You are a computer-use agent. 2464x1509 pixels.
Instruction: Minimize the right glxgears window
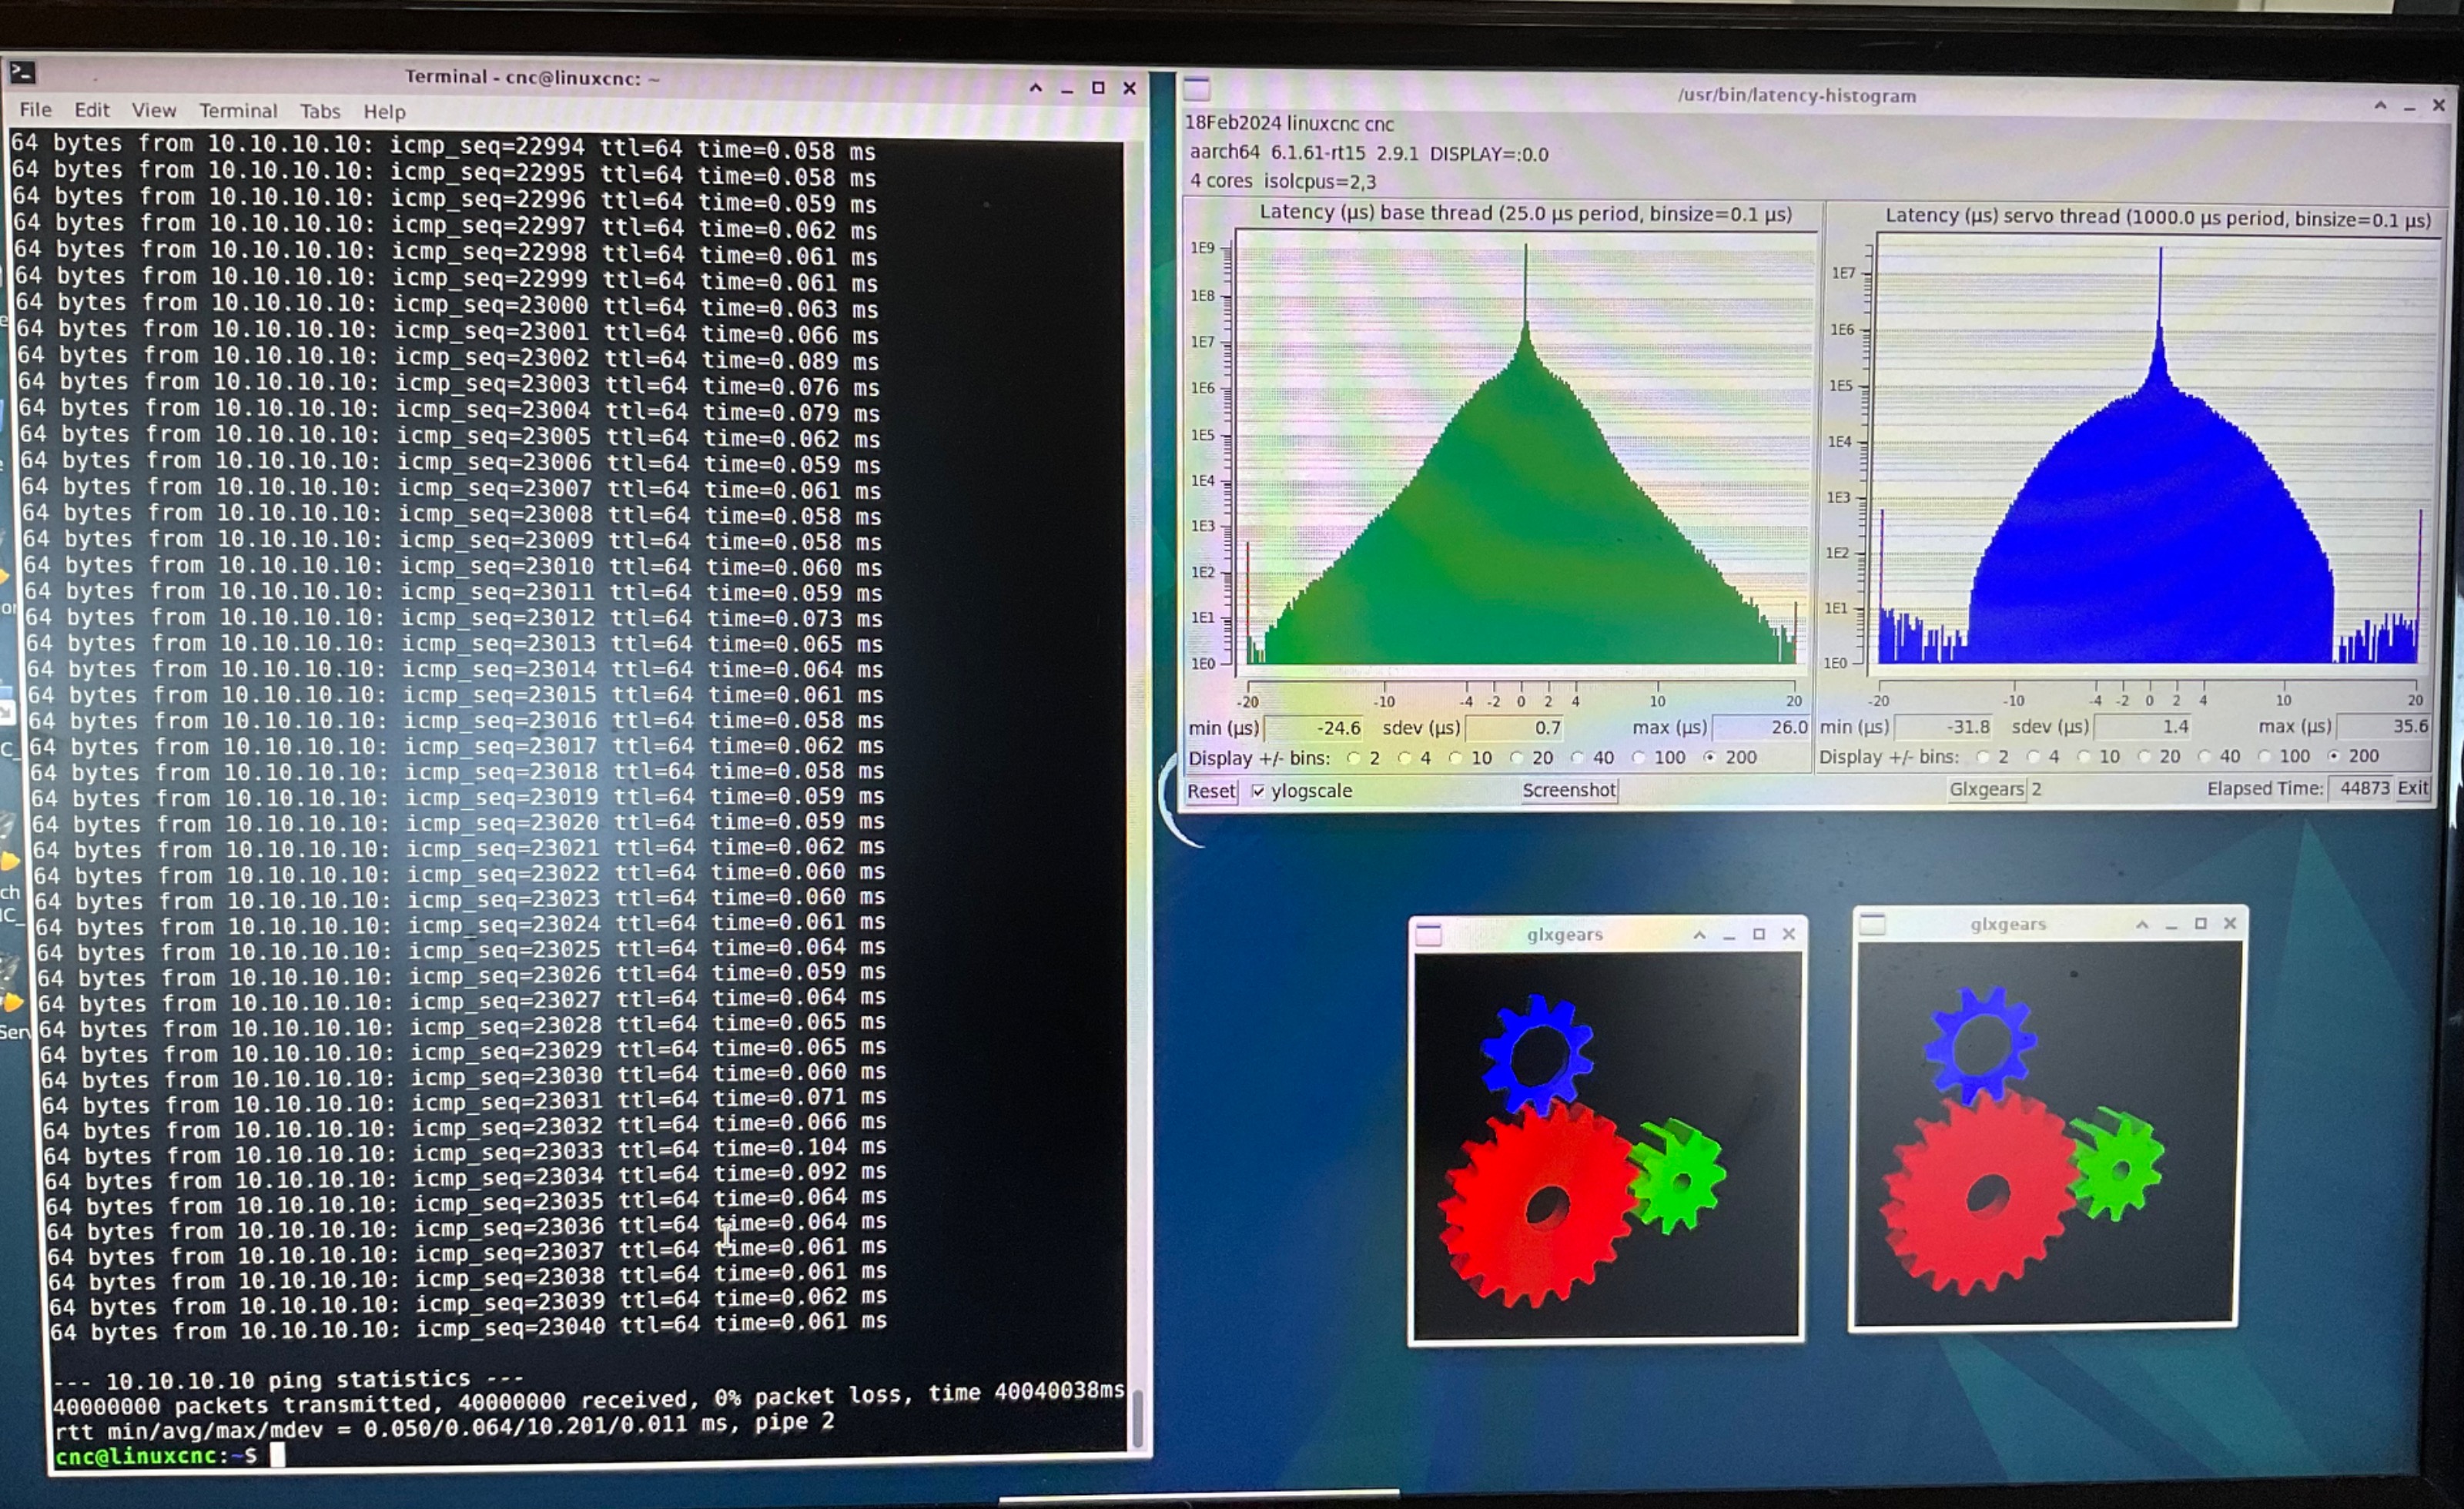pyautogui.click(x=2171, y=926)
